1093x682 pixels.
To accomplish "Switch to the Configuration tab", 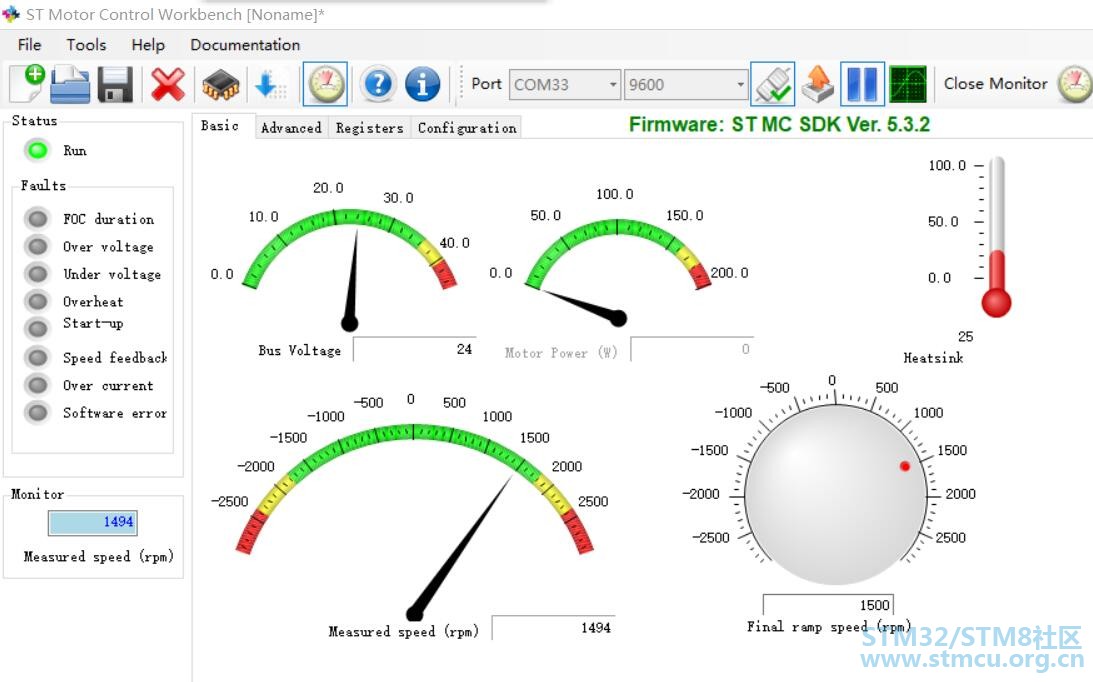I will (x=467, y=128).
